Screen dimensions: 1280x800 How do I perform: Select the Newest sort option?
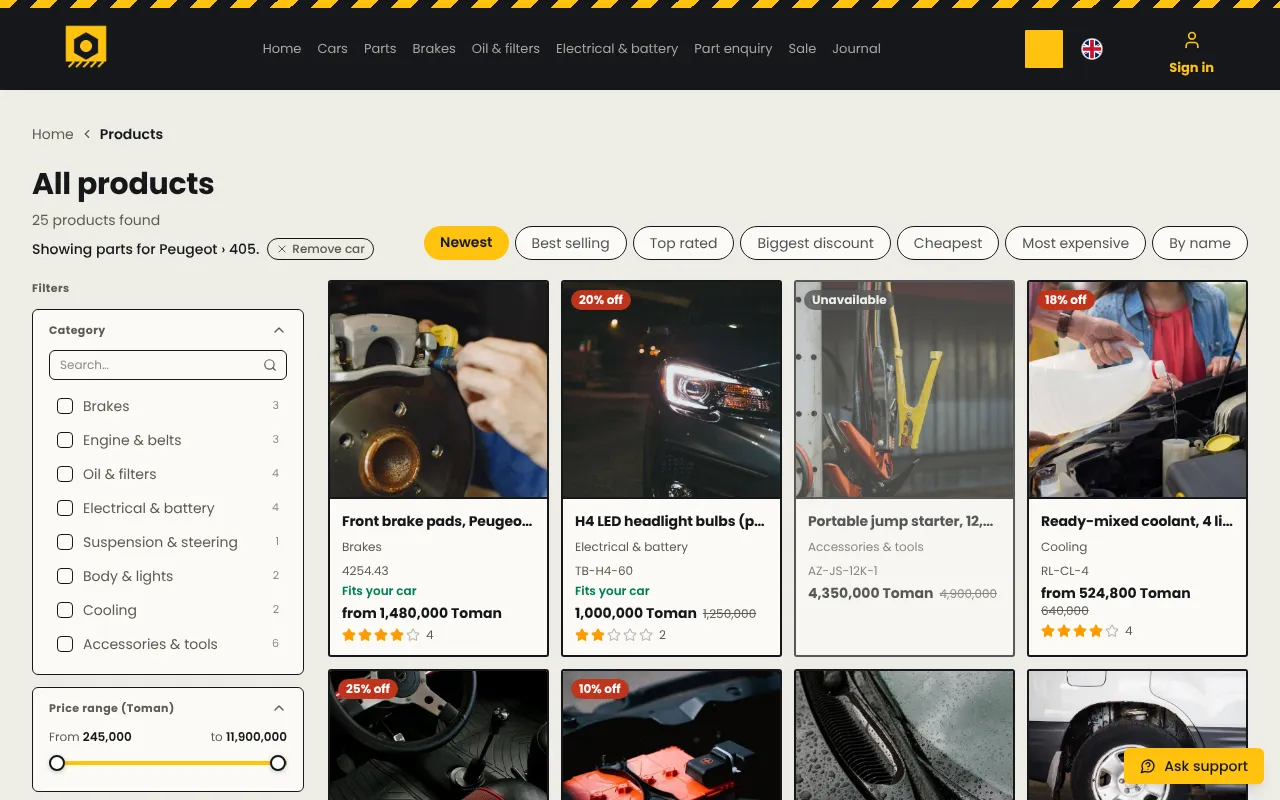(466, 243)
